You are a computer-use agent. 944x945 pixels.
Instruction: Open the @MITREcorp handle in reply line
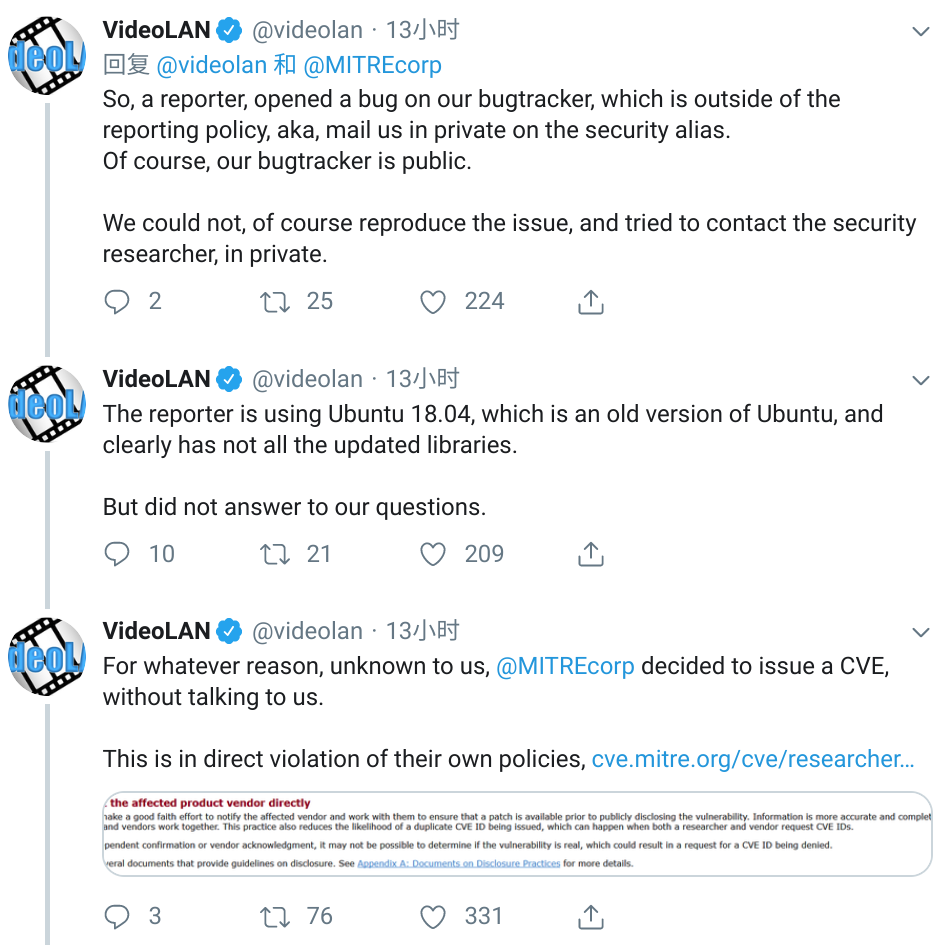coord(372,66)
